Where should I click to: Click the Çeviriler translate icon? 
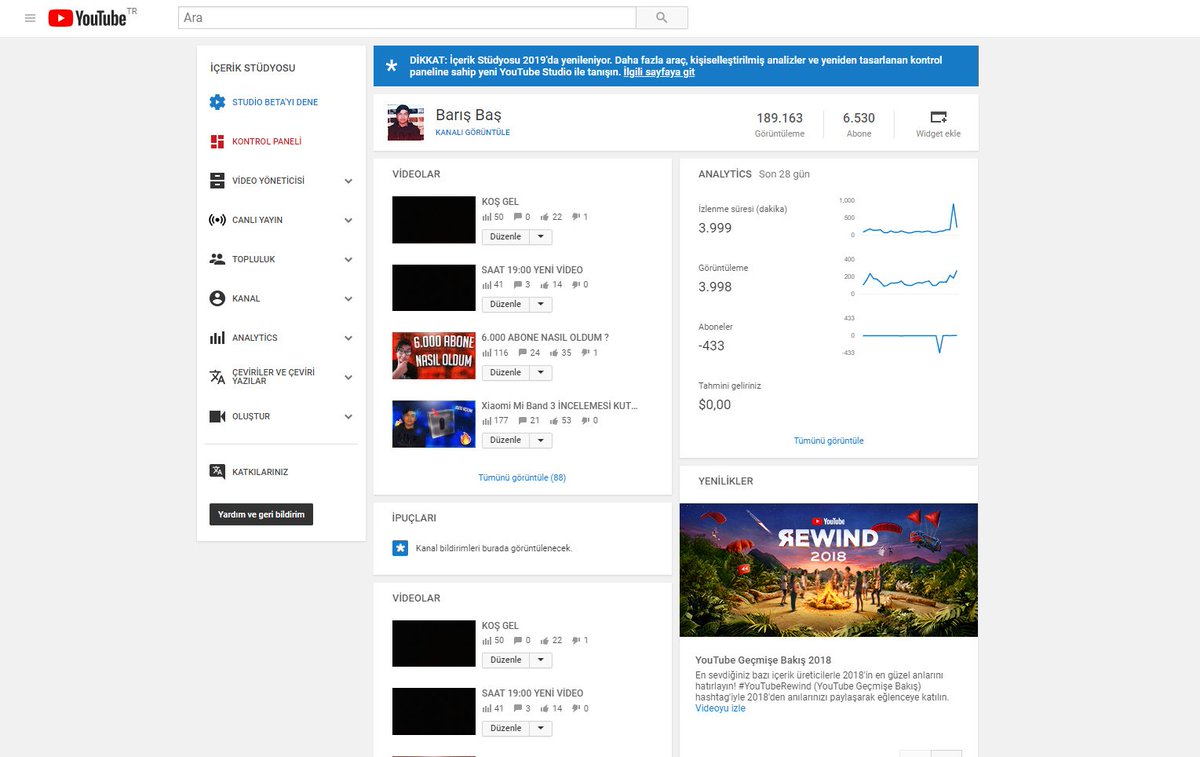[x=217, y=377]
